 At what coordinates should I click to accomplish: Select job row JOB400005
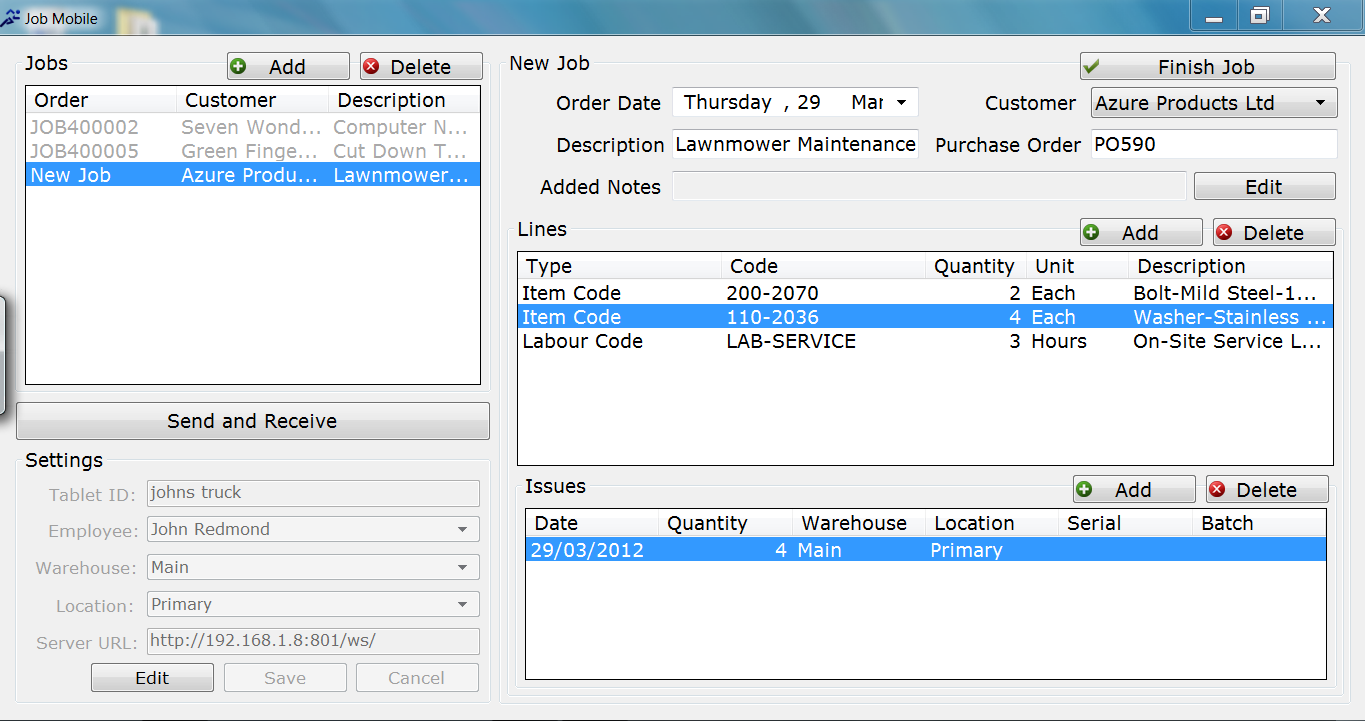(253, 151)
